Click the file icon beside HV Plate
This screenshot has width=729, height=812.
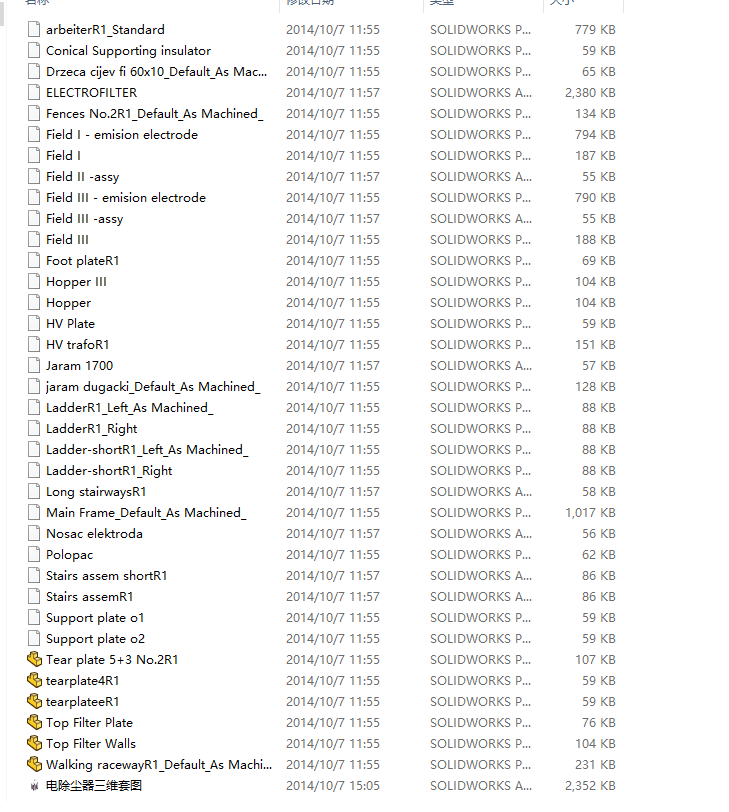34,324
